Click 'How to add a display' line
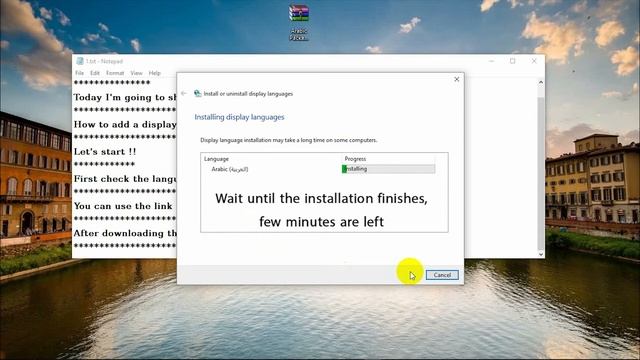 click(125, 125)
